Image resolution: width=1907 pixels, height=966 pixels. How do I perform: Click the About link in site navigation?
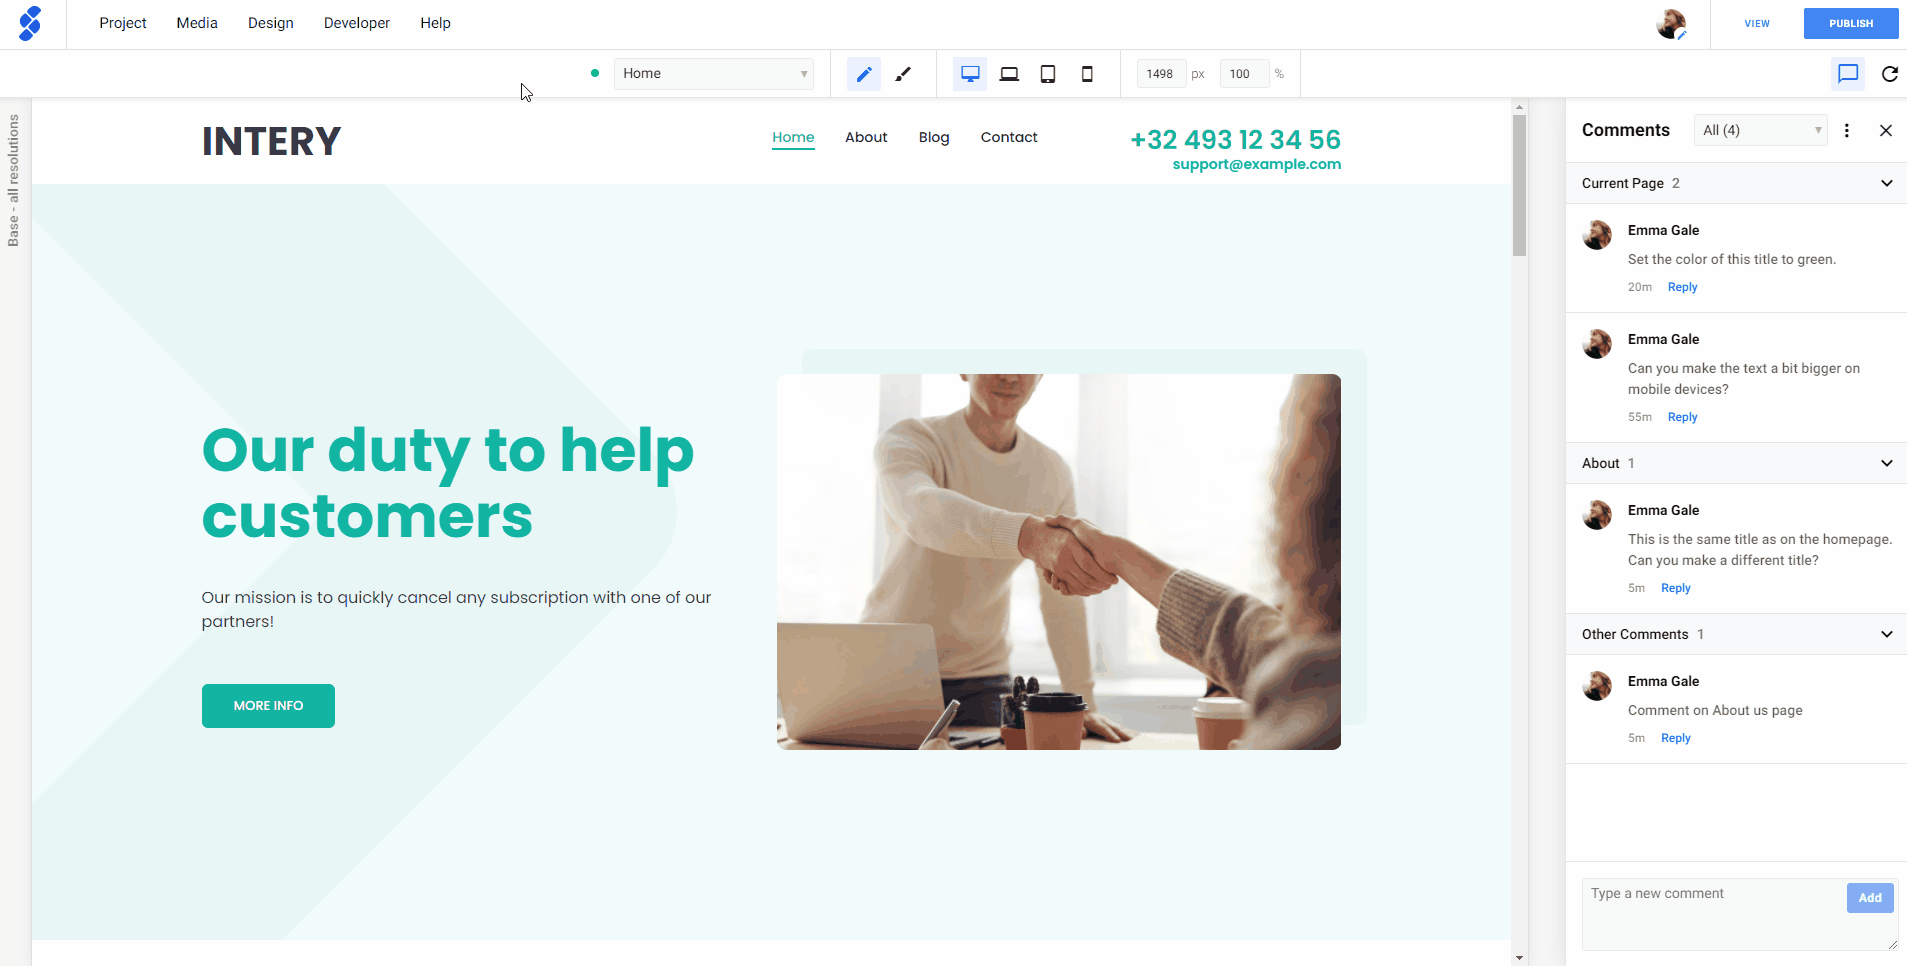click(866, 137)
